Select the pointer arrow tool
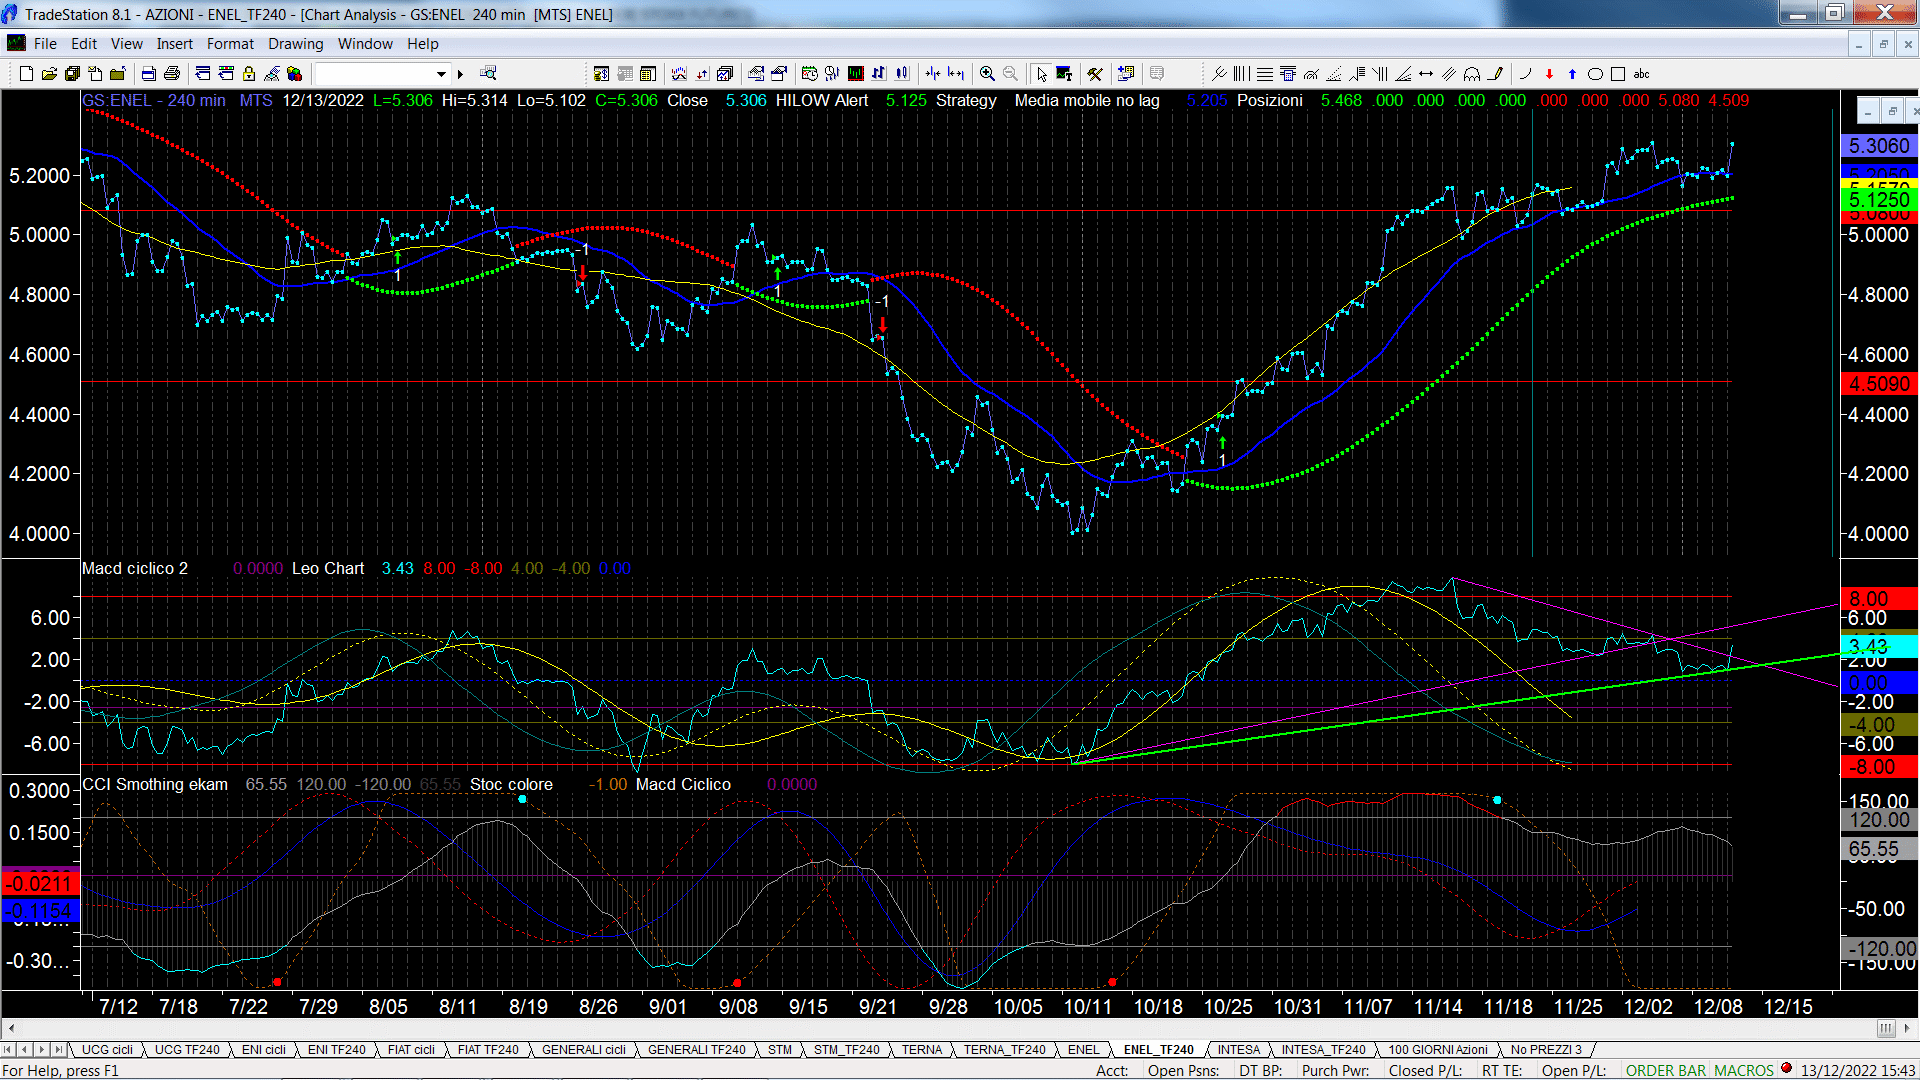Viewport: 1920px width, 1080px height. (x=1041, y=74)
